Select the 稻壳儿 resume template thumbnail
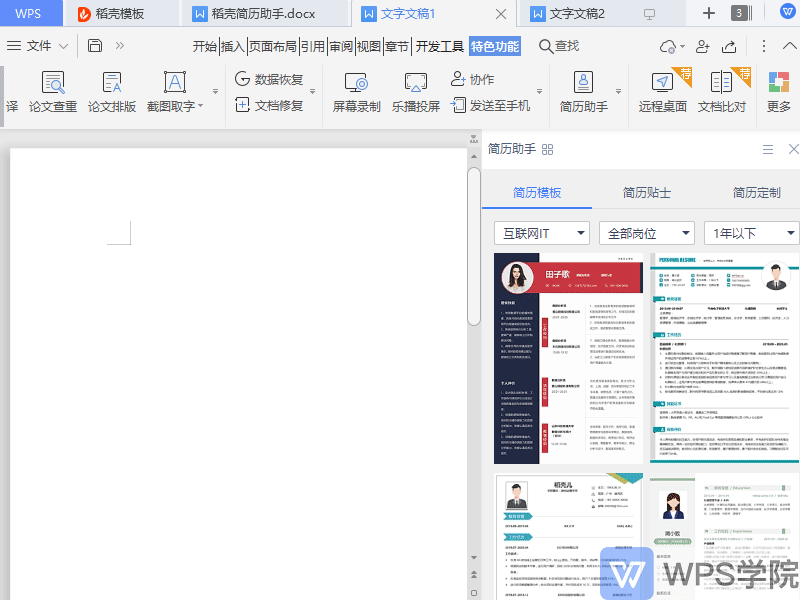Screen dimensions: 800x600 (568, 536)
